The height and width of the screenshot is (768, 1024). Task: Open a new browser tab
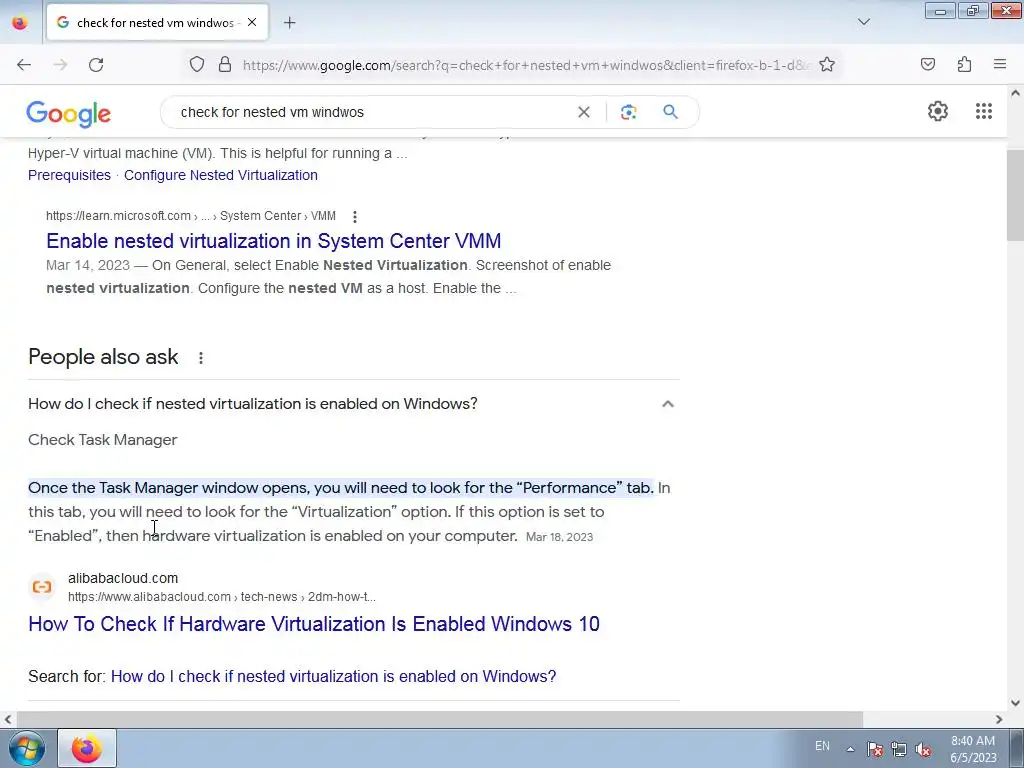pos(290,23)
